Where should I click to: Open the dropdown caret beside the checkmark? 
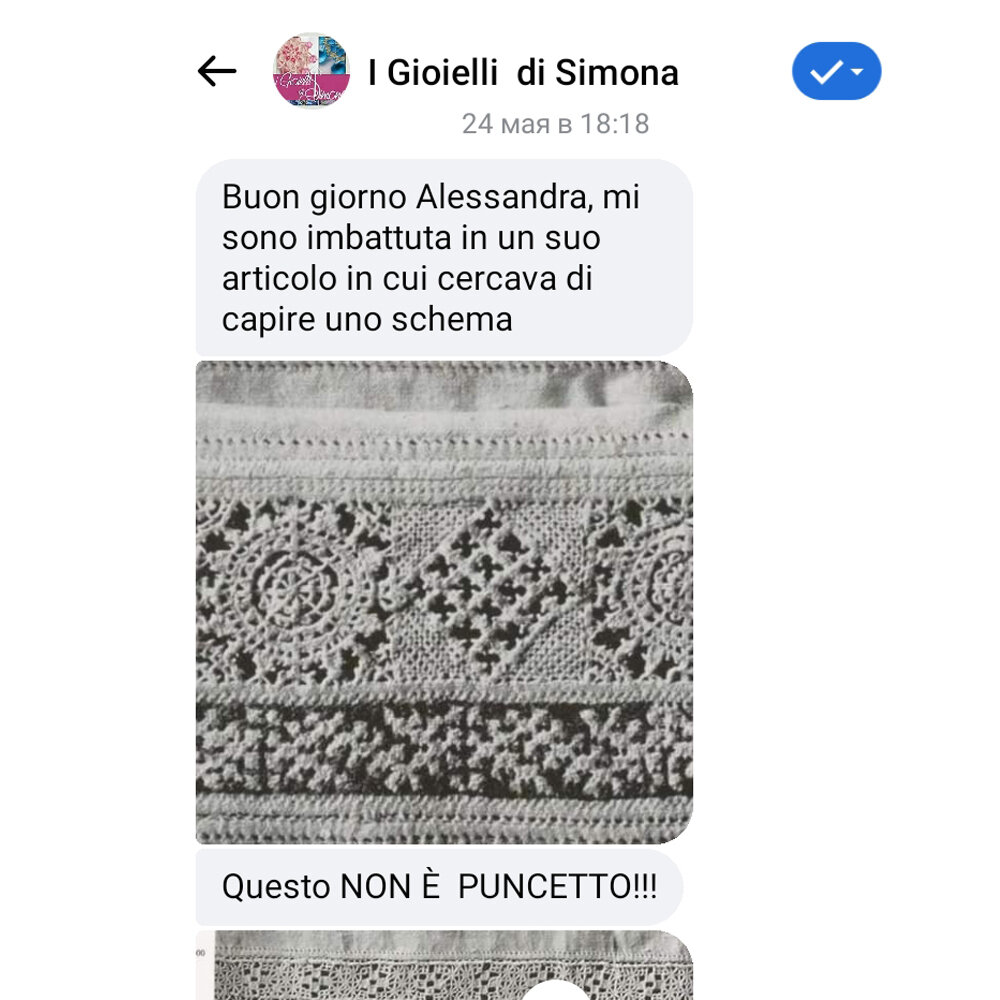tap(858, 71)
